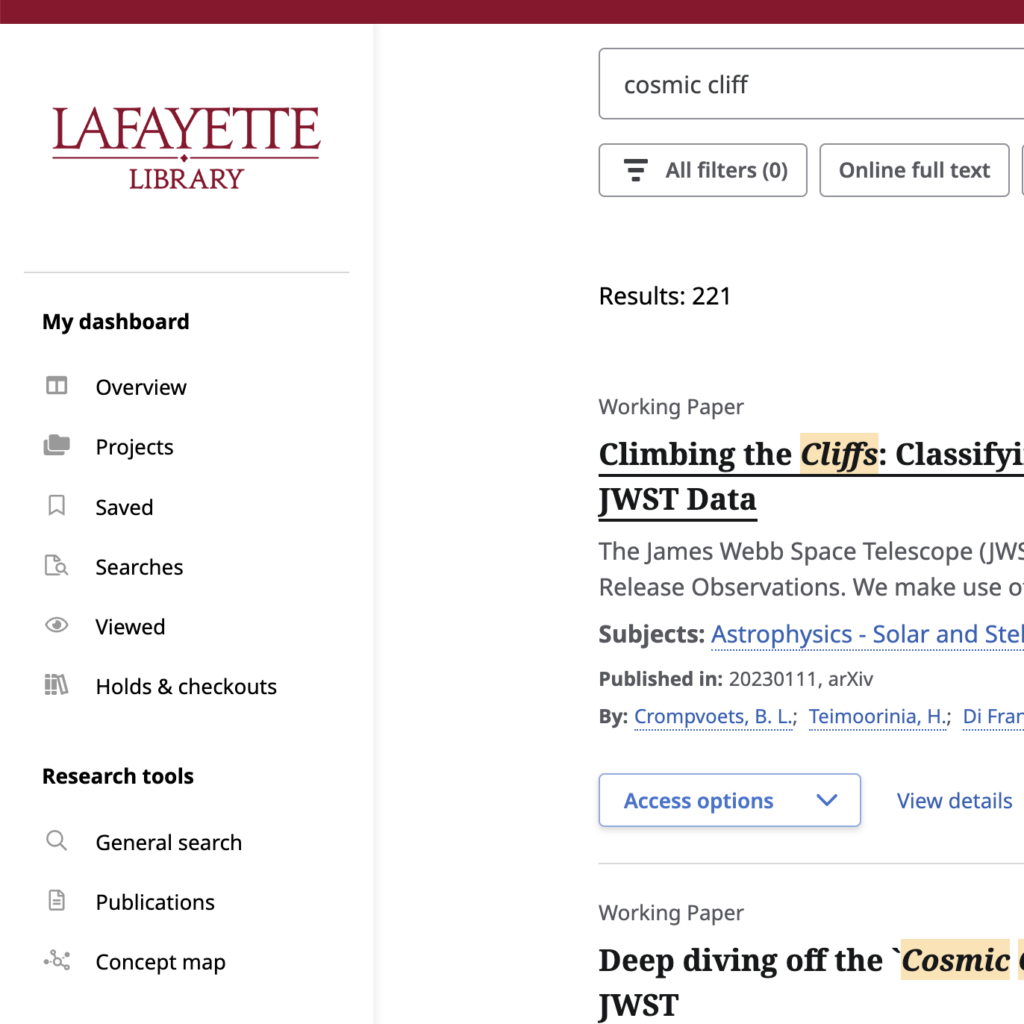Click the Concept map node icon
Screen dimensions: 1024x1024
57,961
